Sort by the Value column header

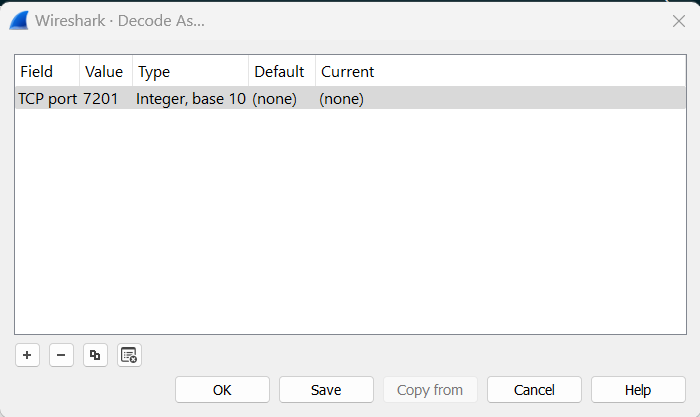pyautogui.click(x=104, y=72)
